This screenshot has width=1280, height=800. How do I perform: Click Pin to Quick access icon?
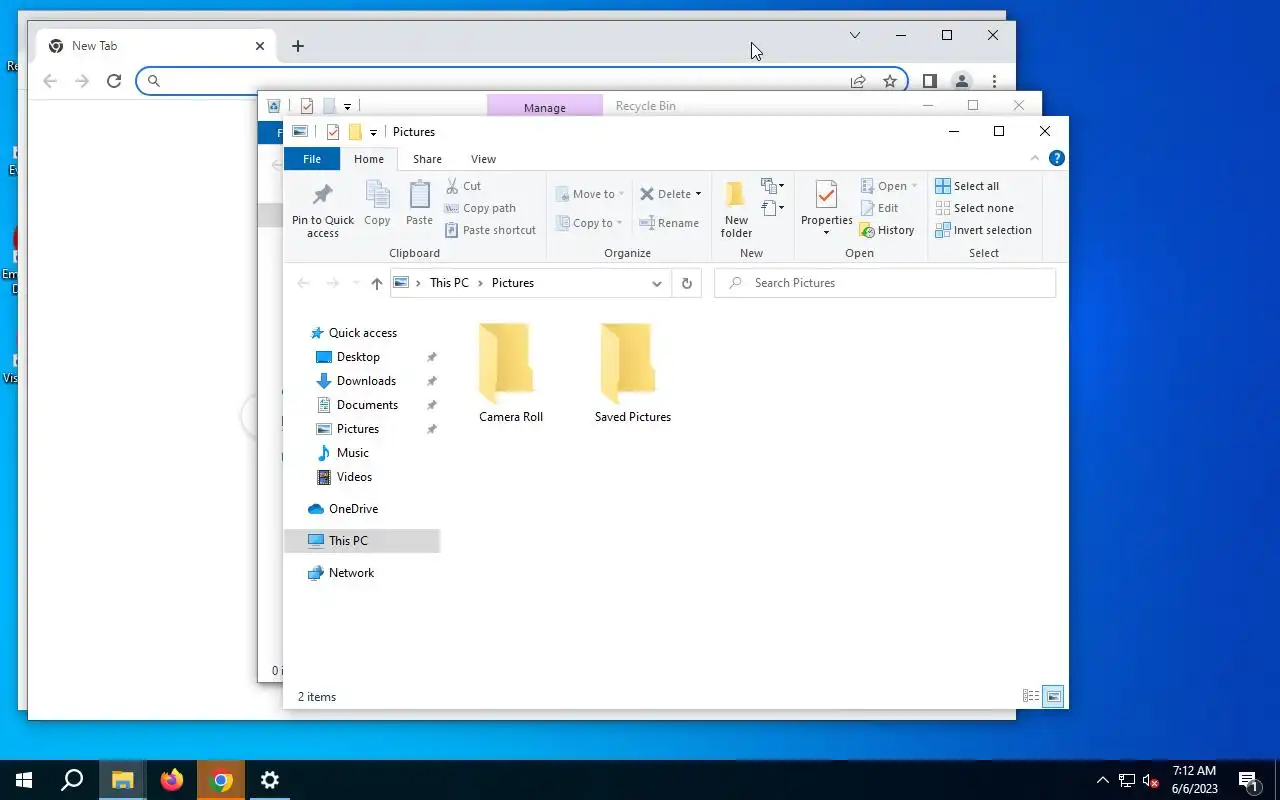(322, 196)
